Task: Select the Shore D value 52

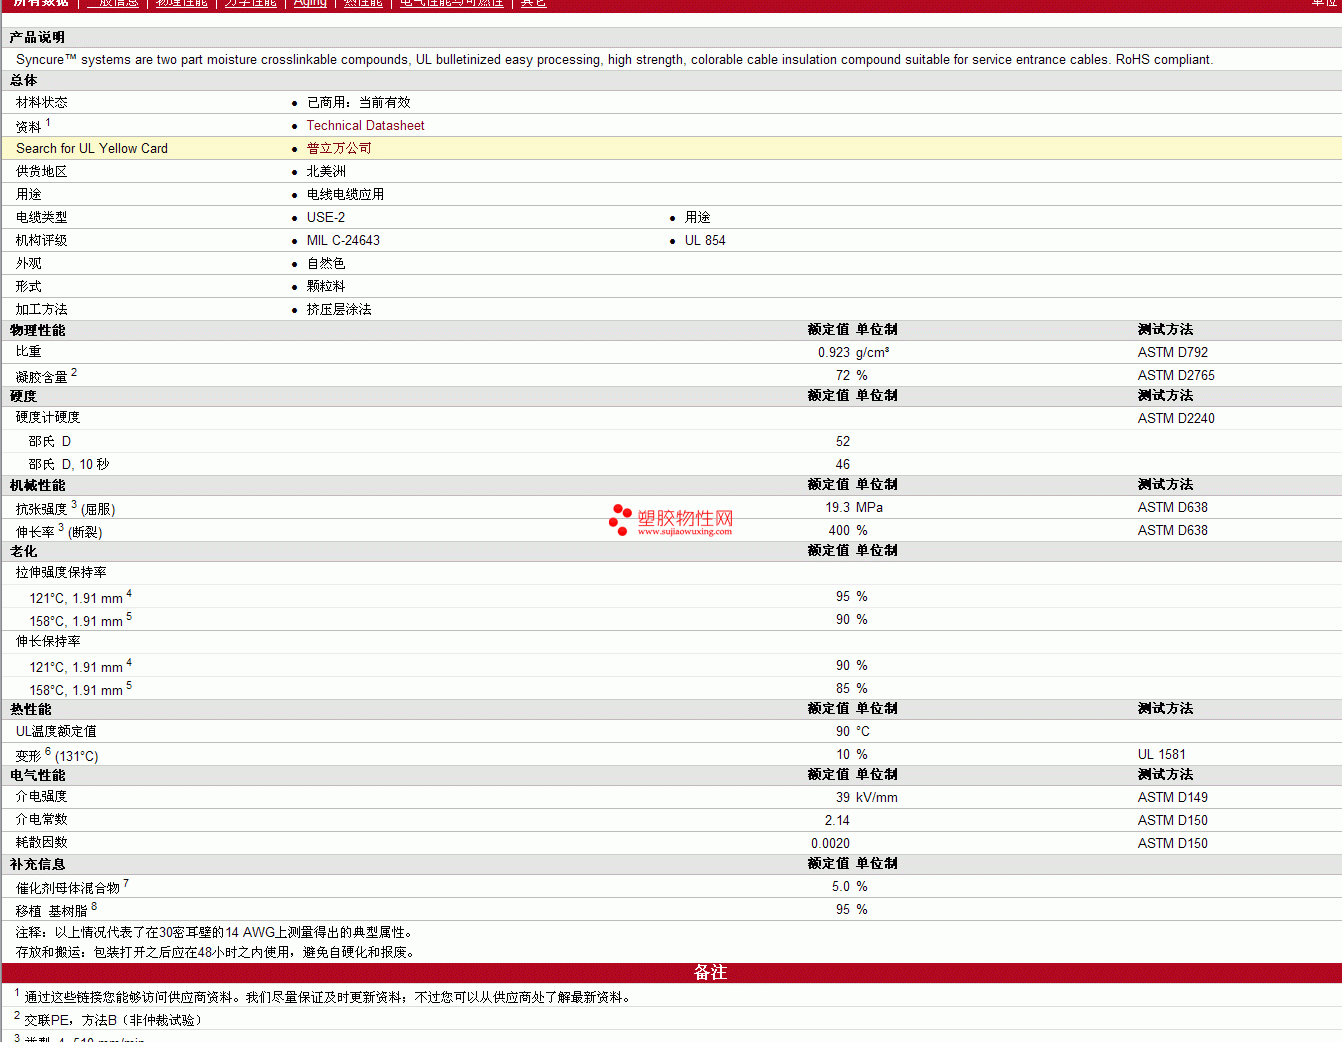Action: point(843,442)
